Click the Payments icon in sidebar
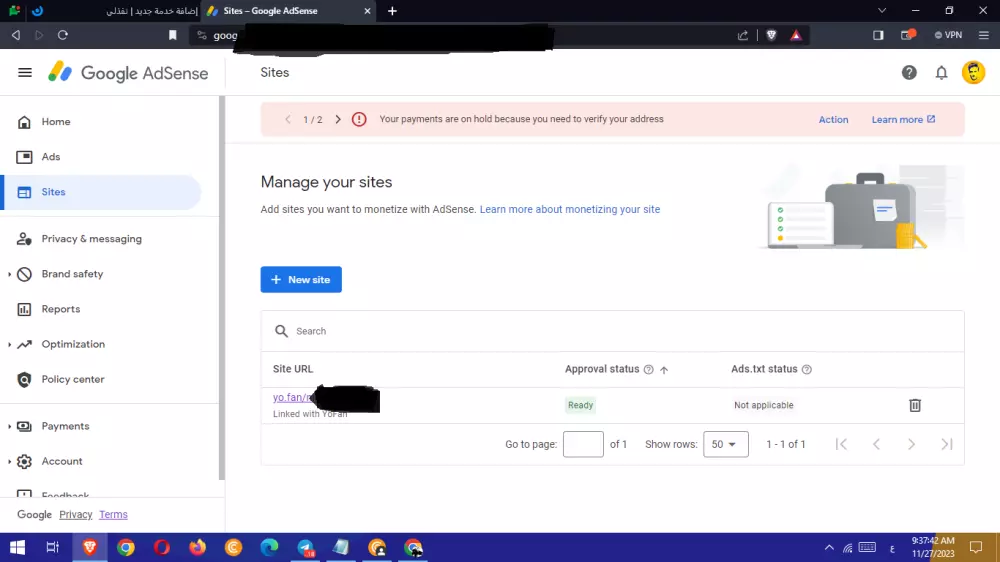The height and width of the screenshot is (562, 1000). [24, 426]
